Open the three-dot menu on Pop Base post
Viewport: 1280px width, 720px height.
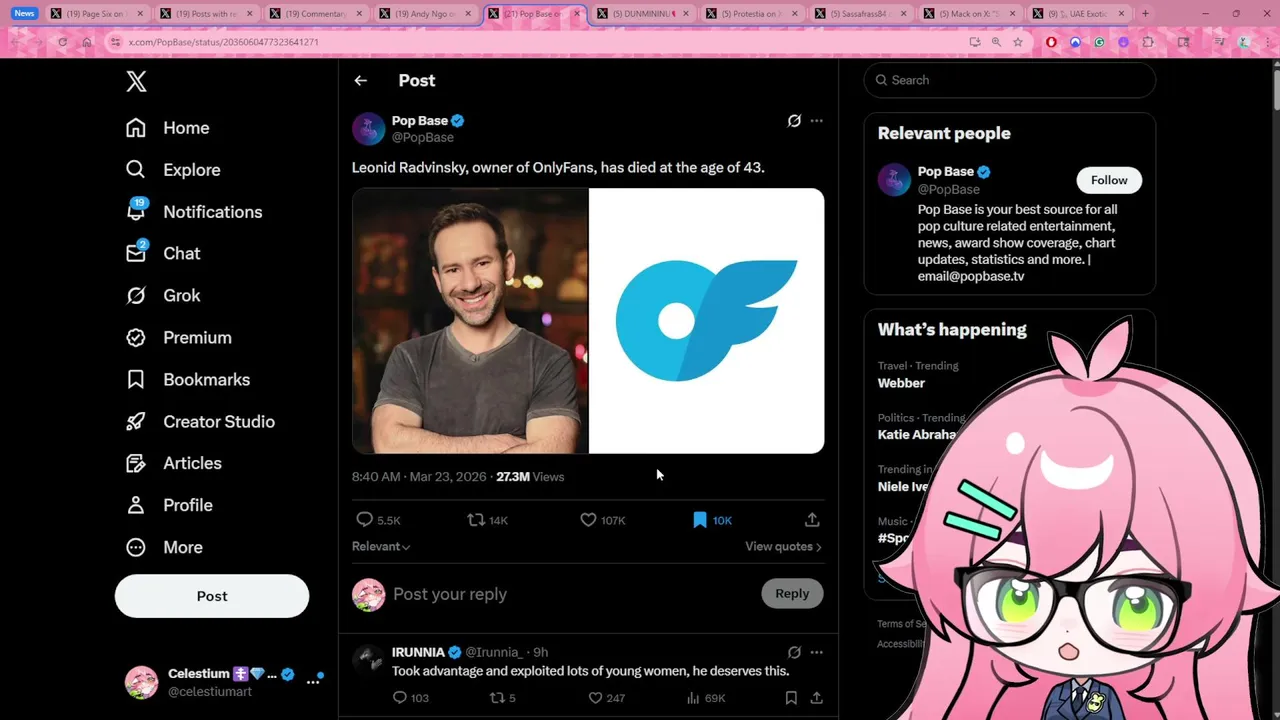coord(817,121)
